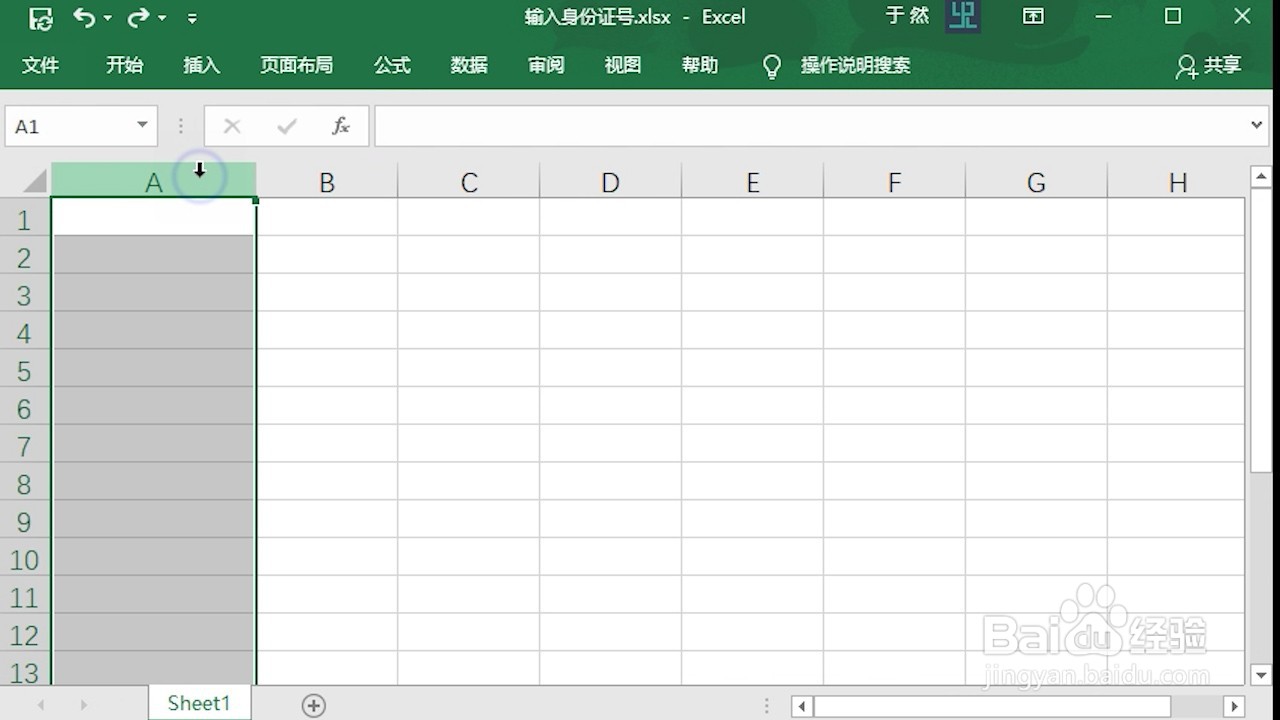The width and height of the screenshot is (1280, 720).
Task: Open the 文件 menu
Action: (41, 66)
